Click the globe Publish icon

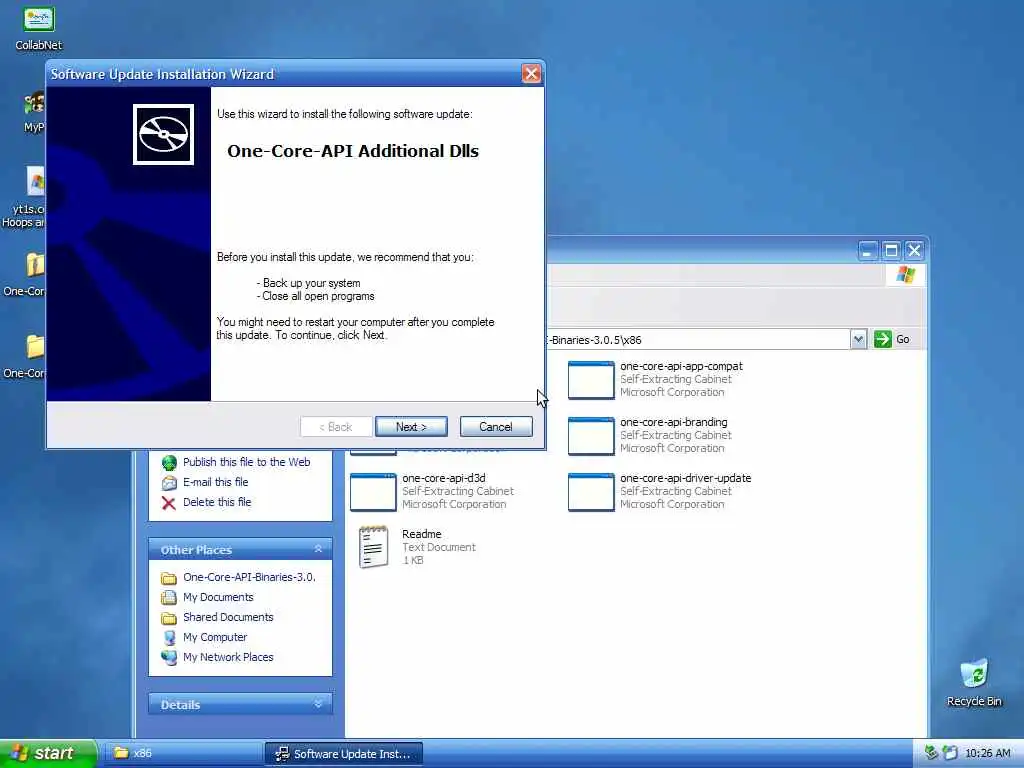169,462
